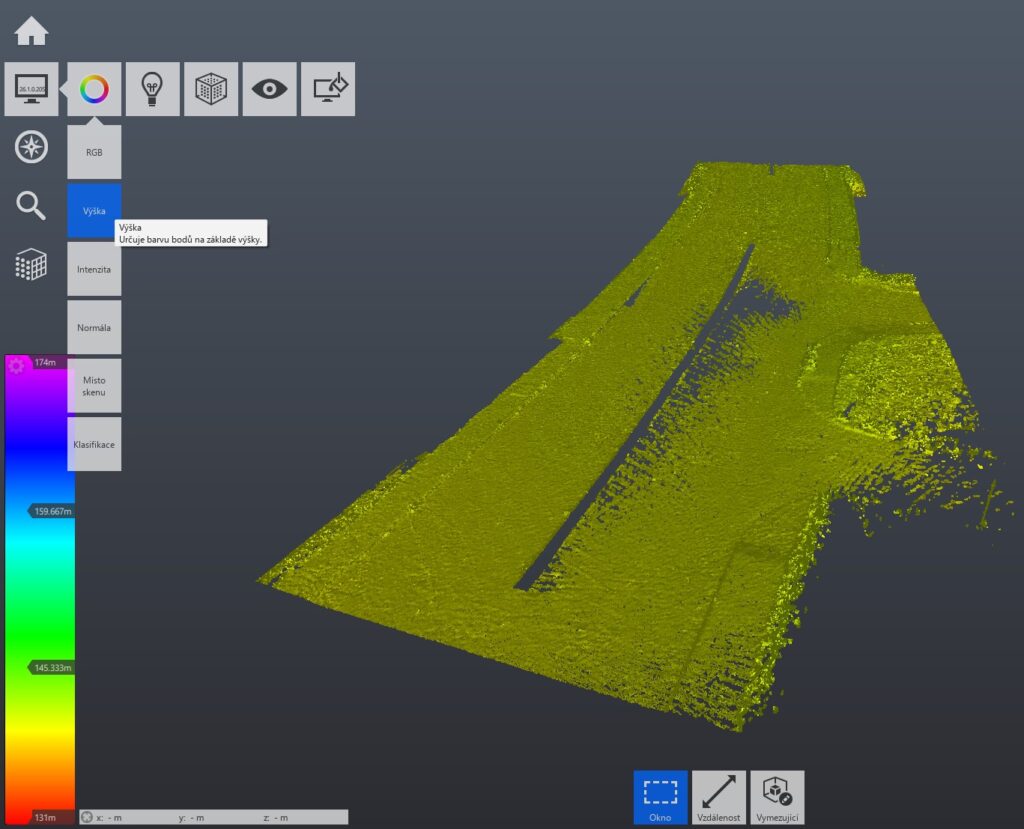Switch to Intenzita color mode
Screen dimensions: 1024x829
[x=94, y=269]
